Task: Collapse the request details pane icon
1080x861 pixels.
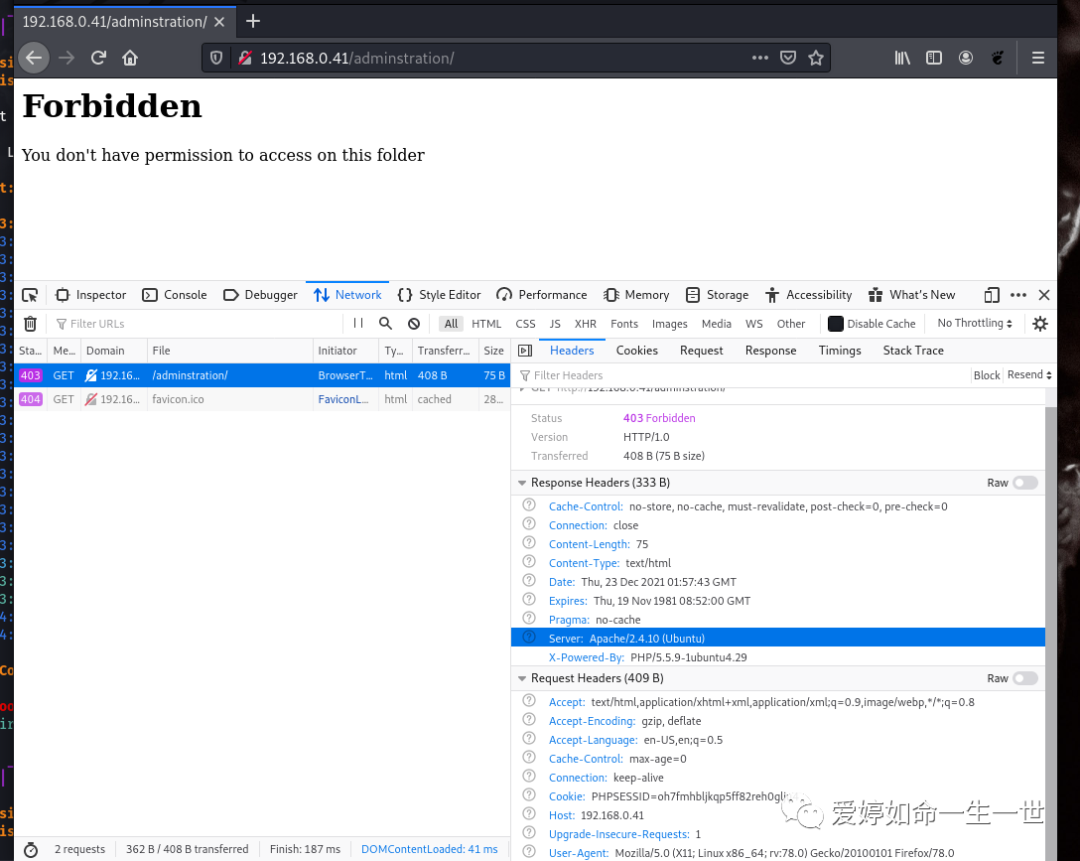Action: pos(525,351)
